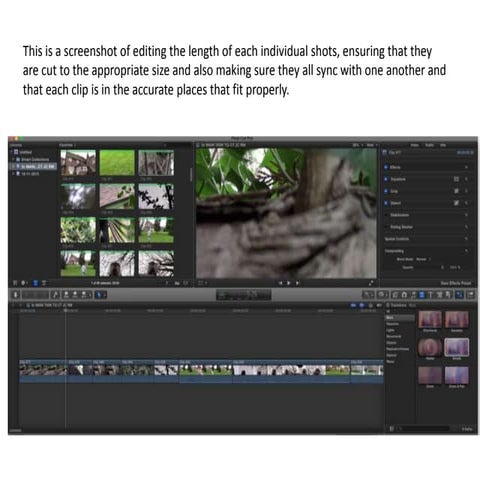Image resolution: width=480 pixels, height=480 pixels.
Task: Toggle the Distort checkbox in inspector
Action: [386, 203]
